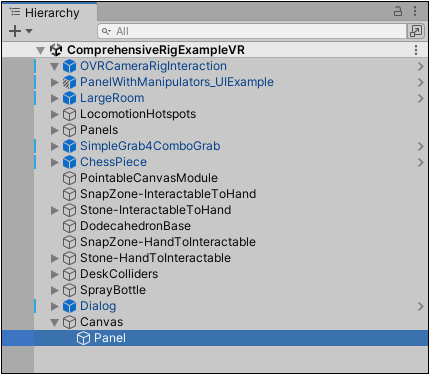Select PointableCanvasModule in the hierarchy
The height and width of the screenshot is (375, 430).
149,178
